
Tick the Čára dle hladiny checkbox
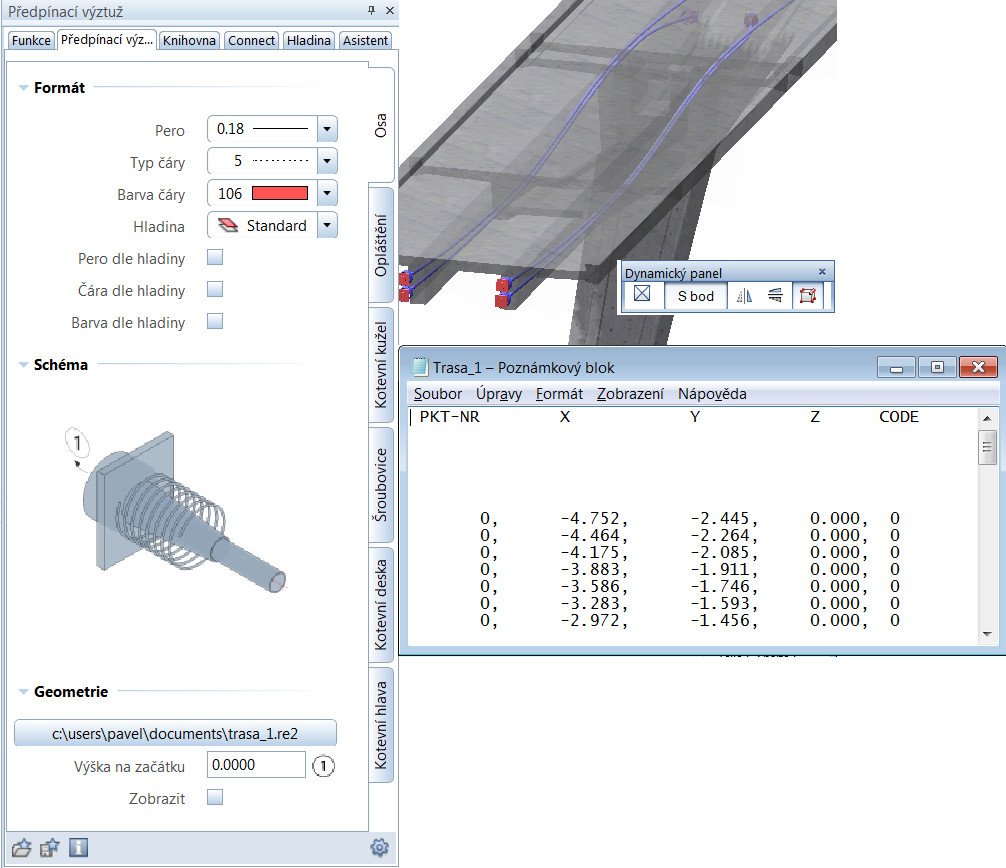tap(215, 290)
